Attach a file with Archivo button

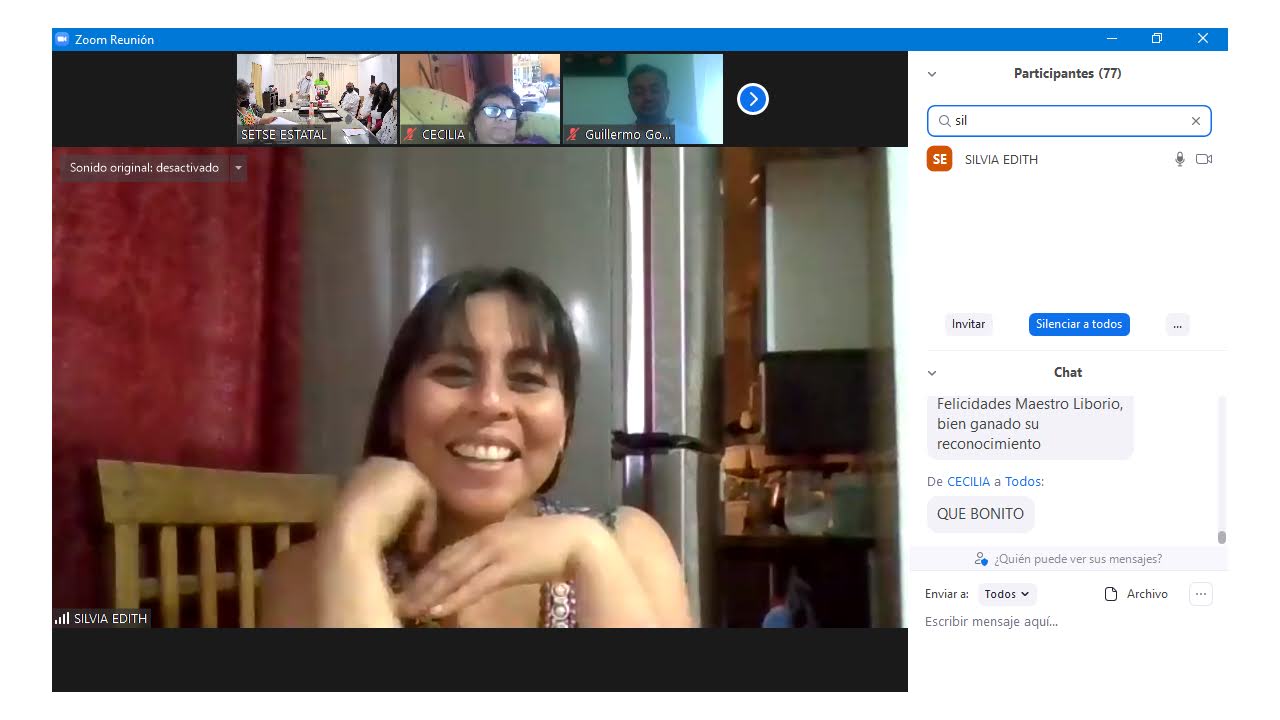[x=1136, y=594]
